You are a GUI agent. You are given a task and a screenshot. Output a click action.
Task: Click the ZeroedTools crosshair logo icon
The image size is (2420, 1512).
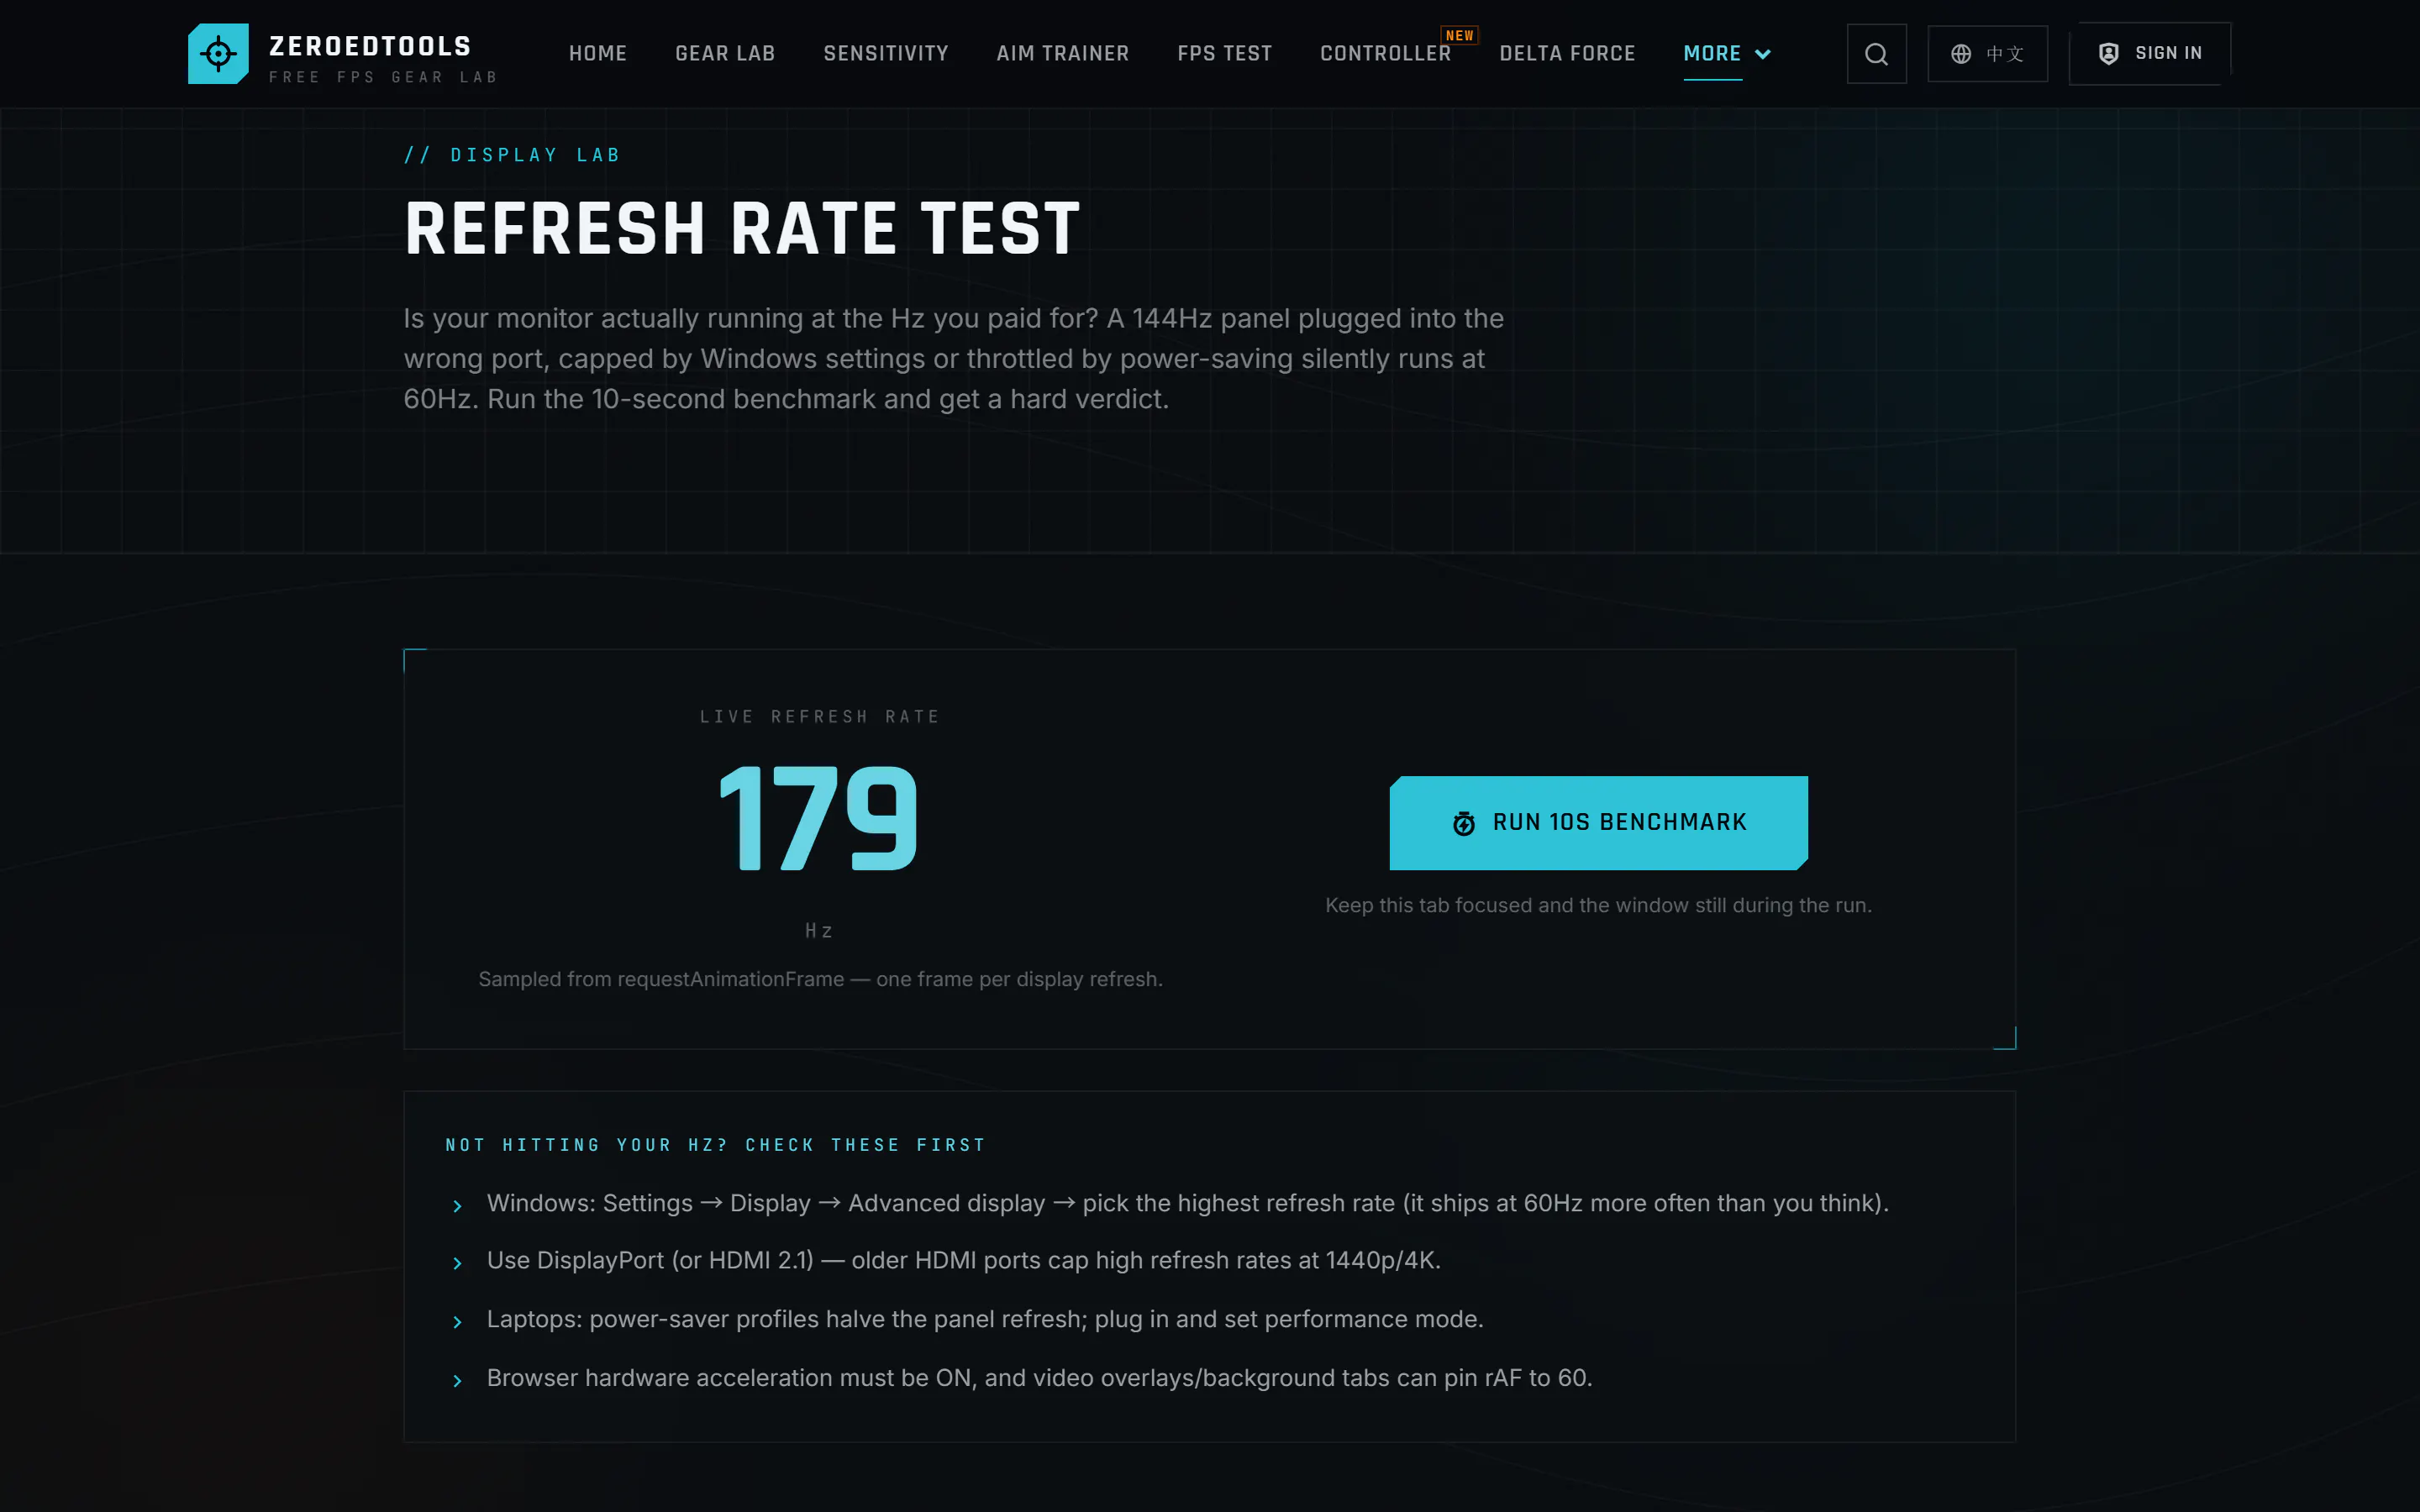point(218,54)
